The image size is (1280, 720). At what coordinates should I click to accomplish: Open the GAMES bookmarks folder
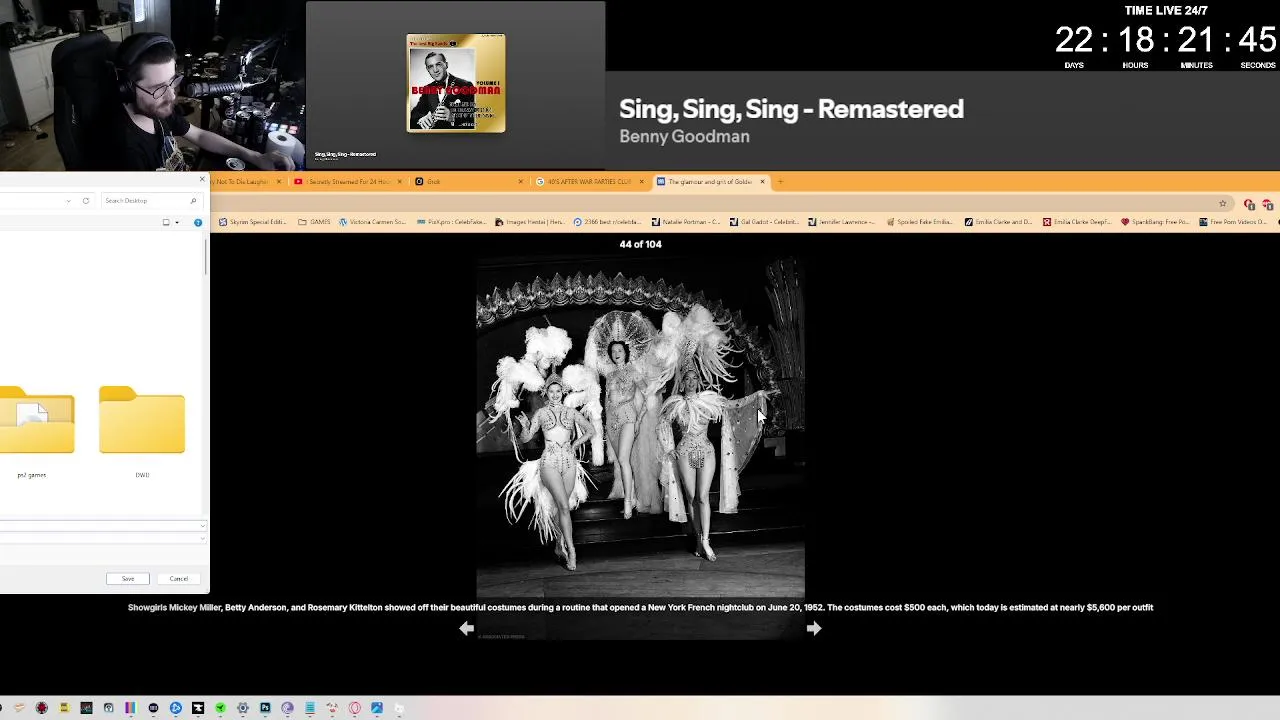314,222
